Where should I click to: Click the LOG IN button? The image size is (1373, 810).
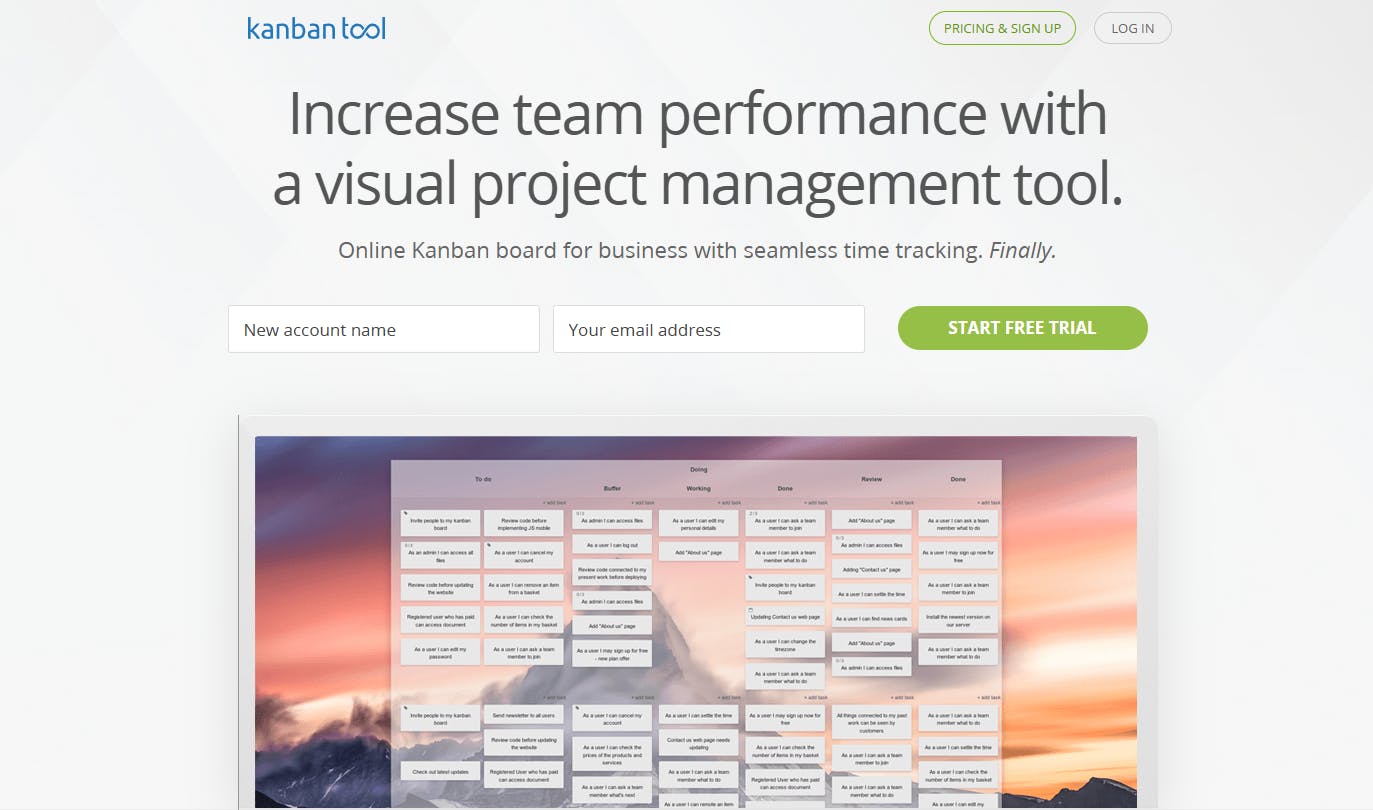[1132, 28]
